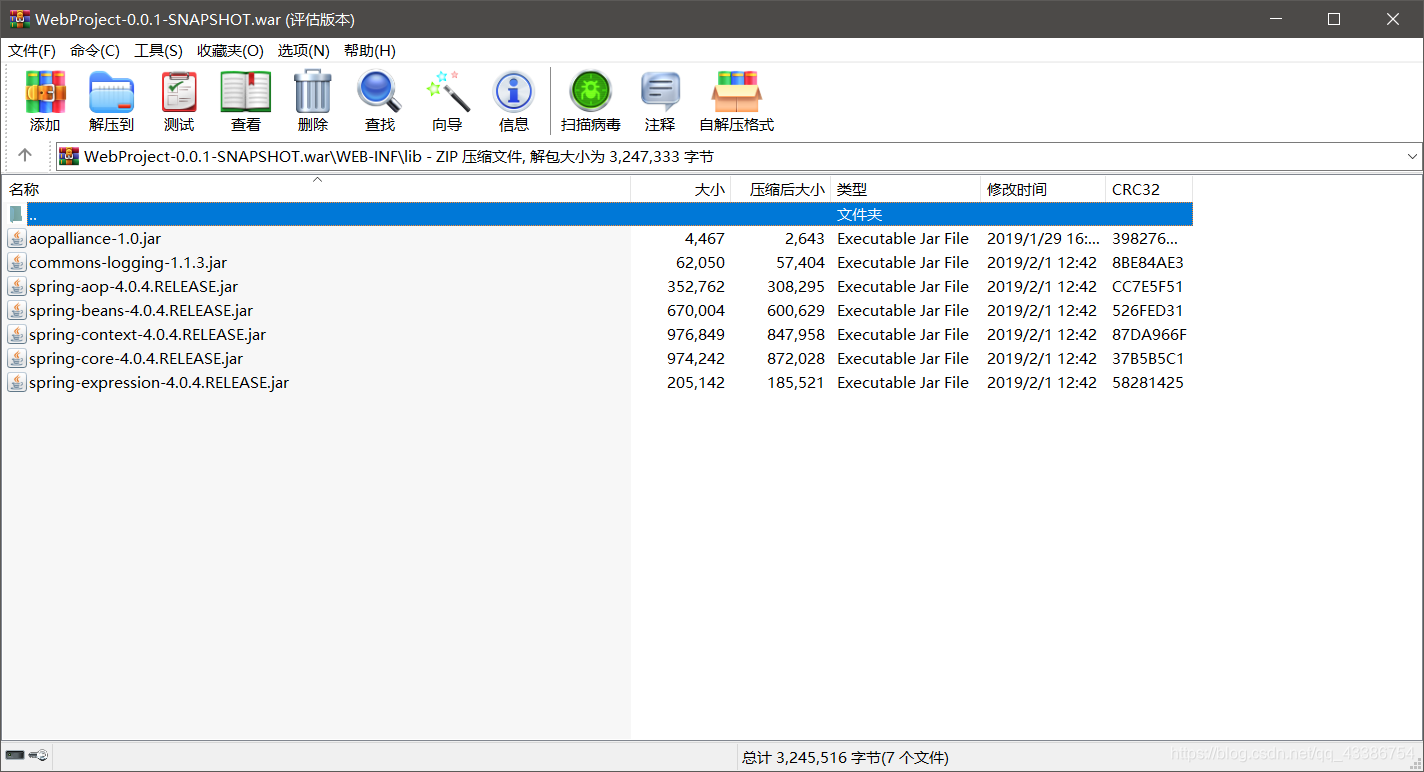The image size is (1424, 772).
Task: Select the file name spring-expression-4.0.4.RELEASE.jar
Action: tap(159, 383)
